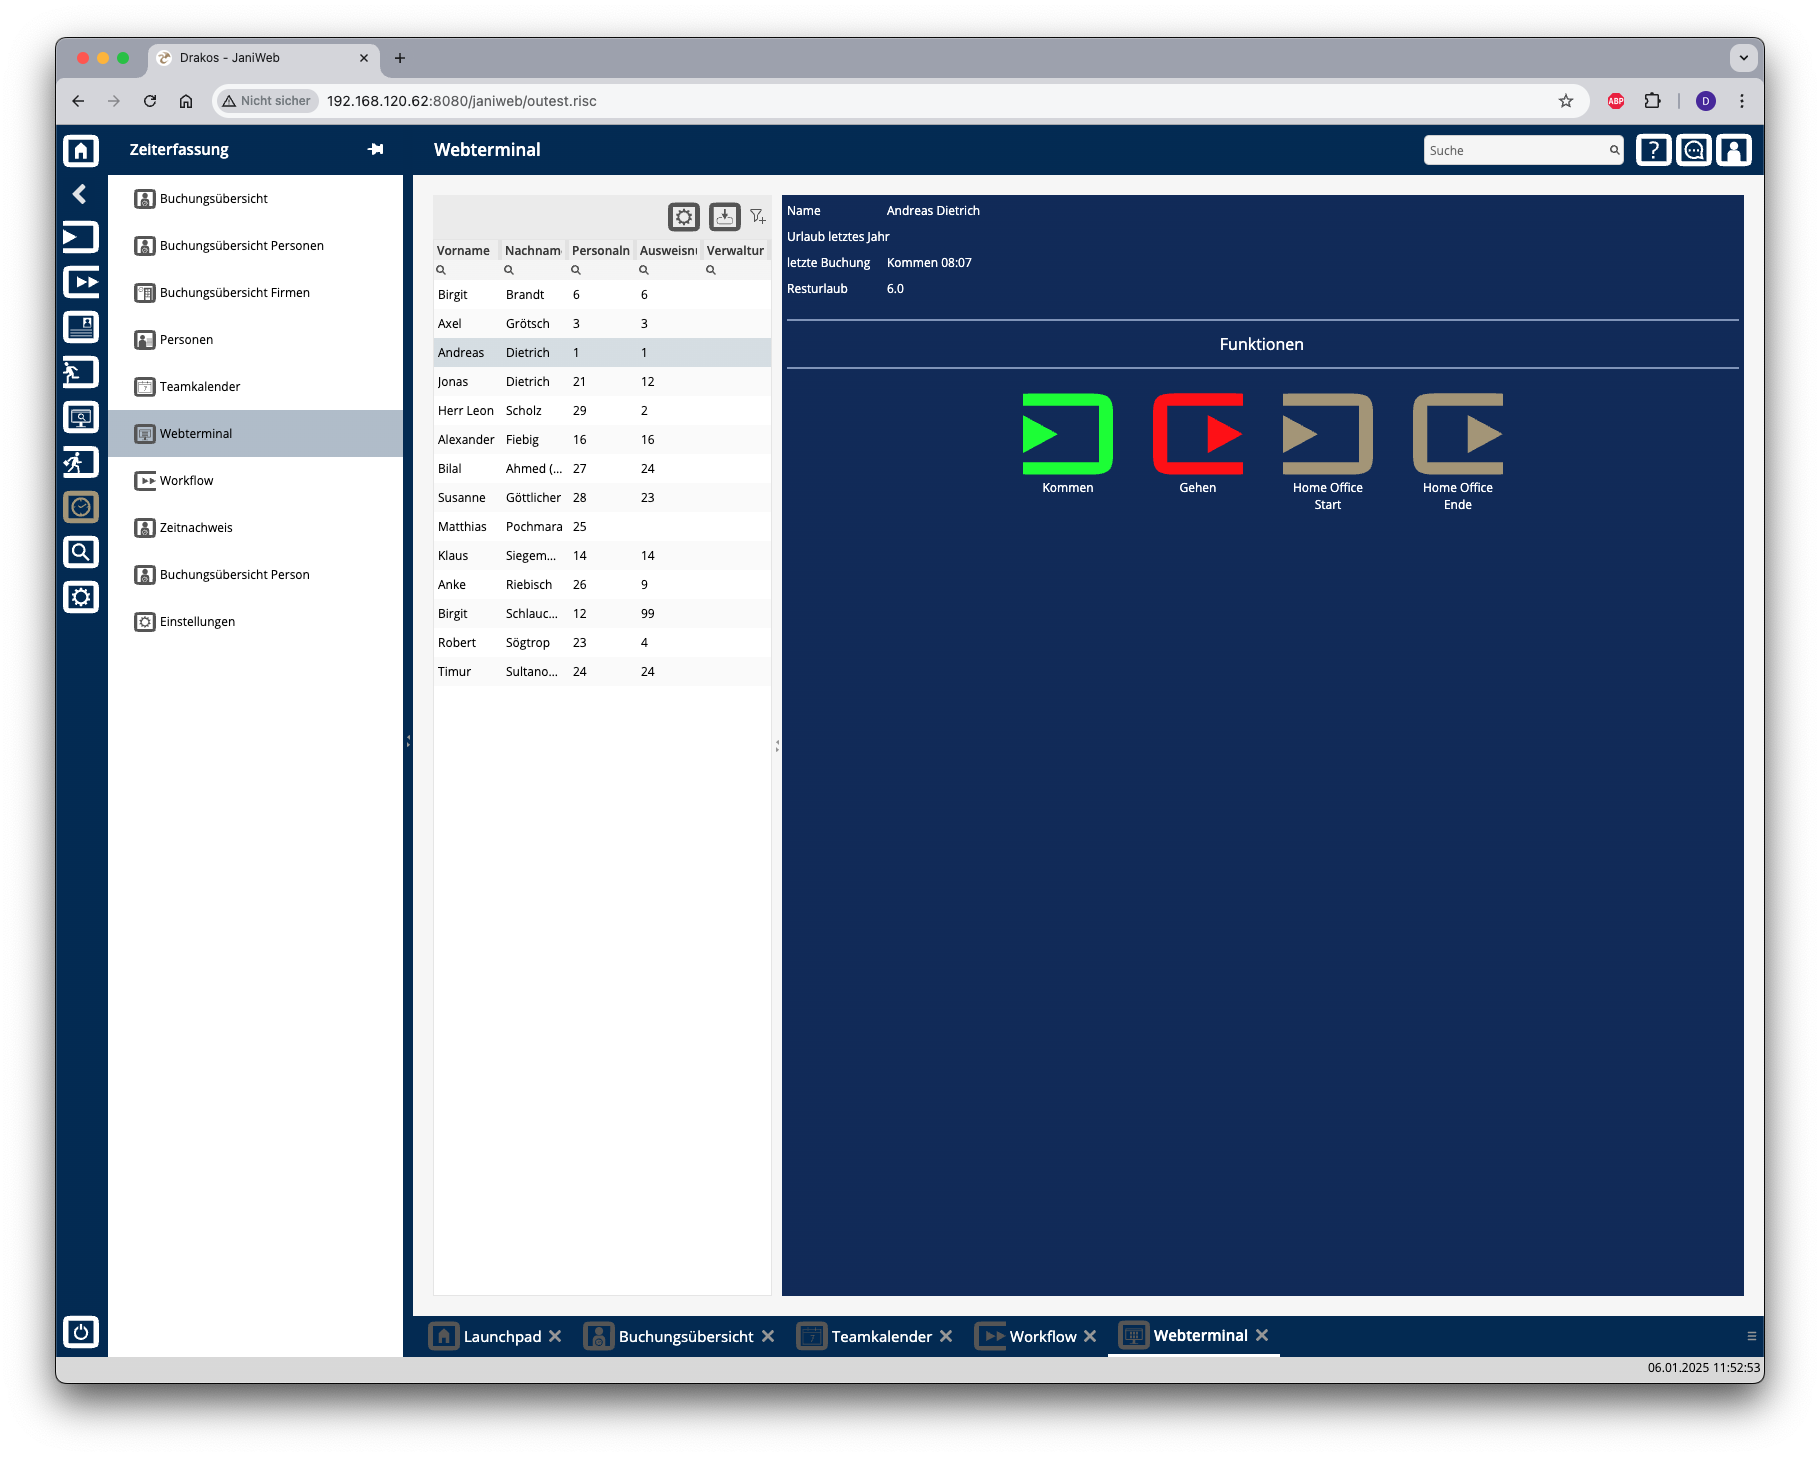Viewport: 1820px width, 1457px height.
Task: Open the personnel card sidebar icon
Action: pyautogui.click(x=81, y=327)
